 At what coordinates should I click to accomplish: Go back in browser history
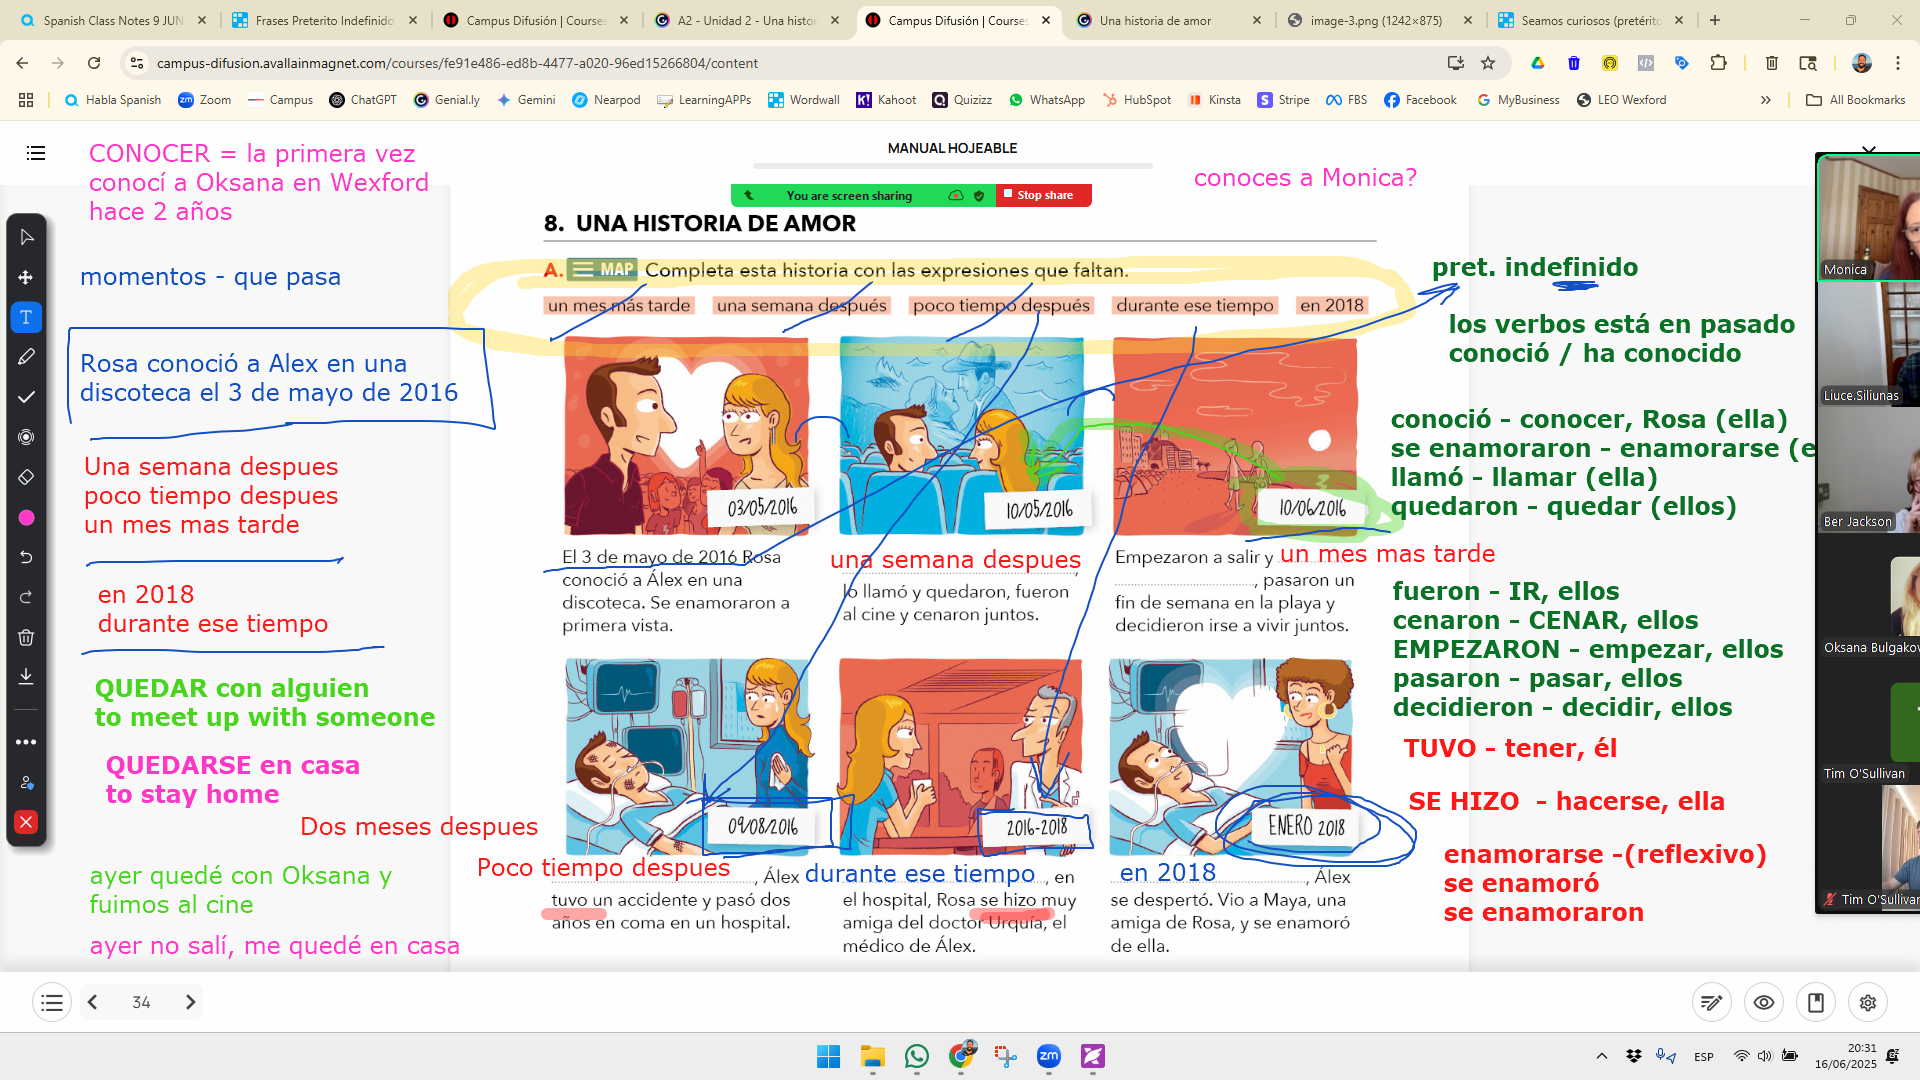(x=22, y=63)
